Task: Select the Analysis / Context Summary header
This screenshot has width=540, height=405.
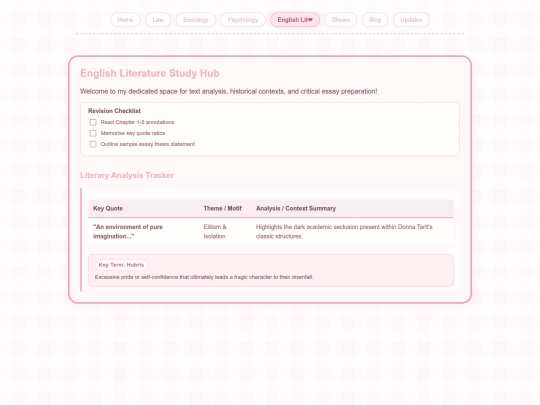Action: point(296,208)
